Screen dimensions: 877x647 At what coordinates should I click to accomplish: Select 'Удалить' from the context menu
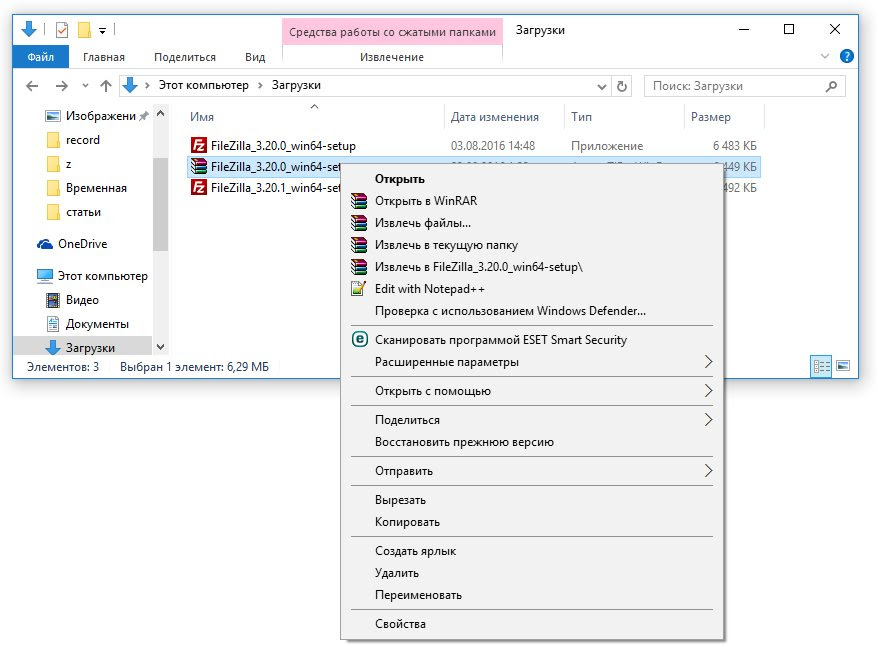coord(397,573)
